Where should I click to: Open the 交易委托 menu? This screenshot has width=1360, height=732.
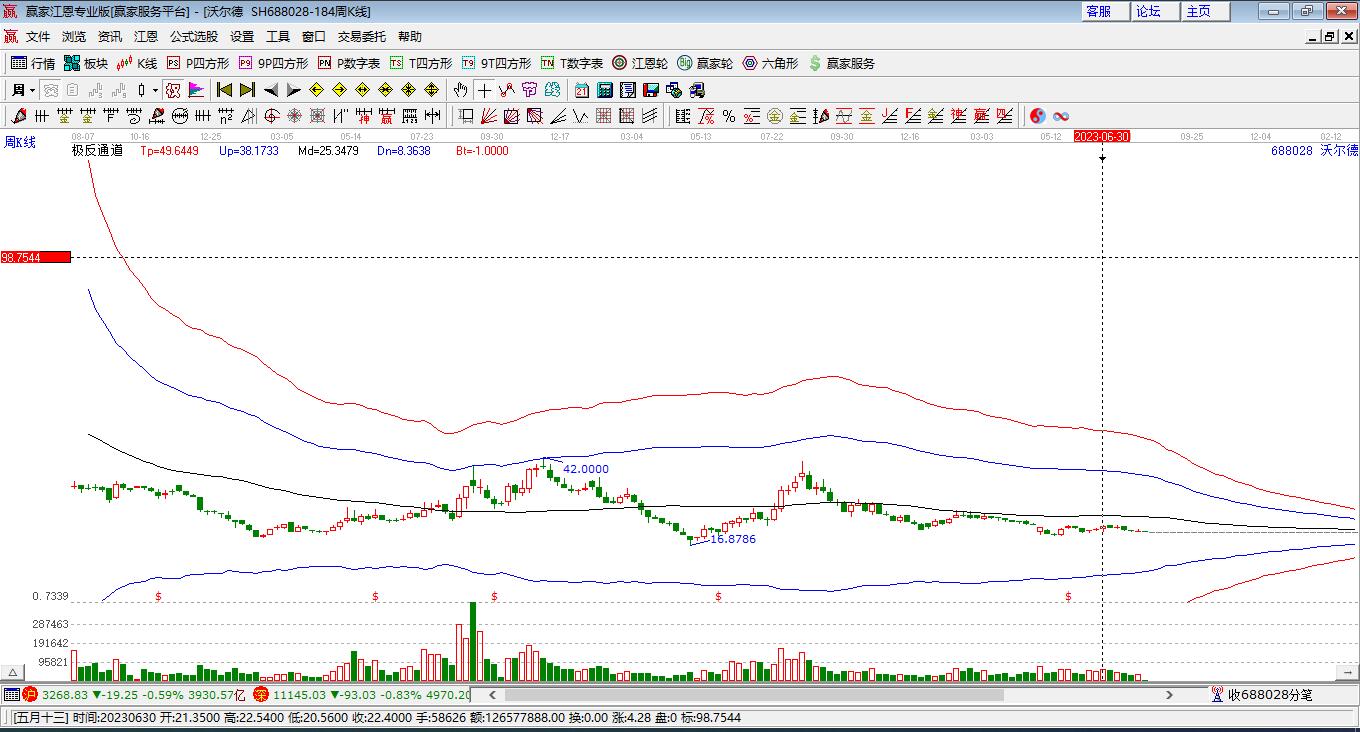pos(362,37)
